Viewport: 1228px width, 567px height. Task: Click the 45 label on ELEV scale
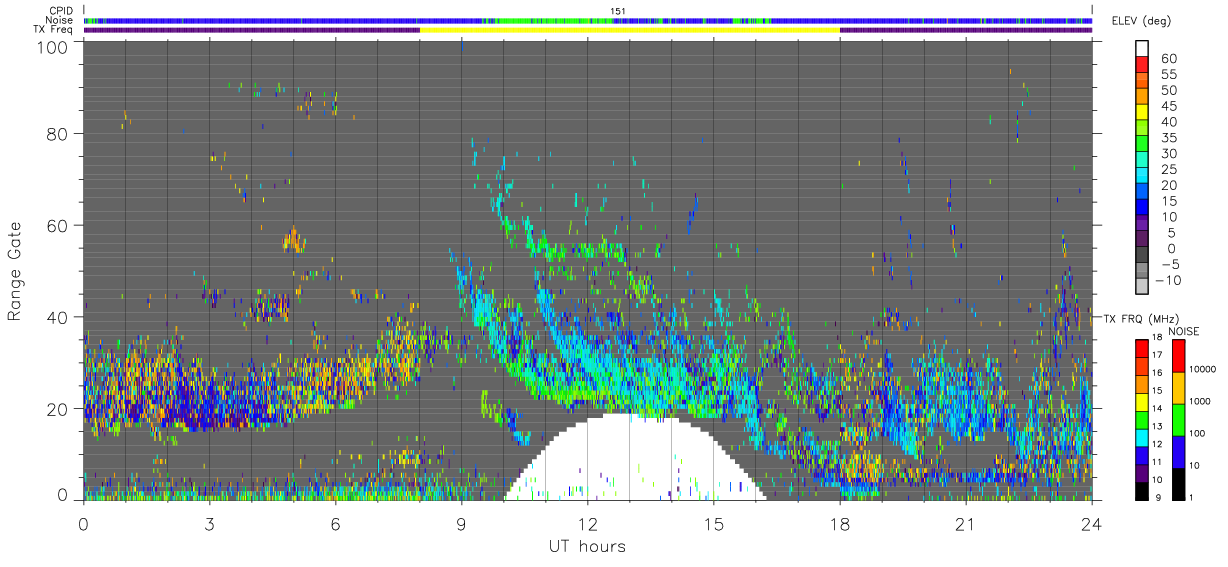coord(1168,107)
